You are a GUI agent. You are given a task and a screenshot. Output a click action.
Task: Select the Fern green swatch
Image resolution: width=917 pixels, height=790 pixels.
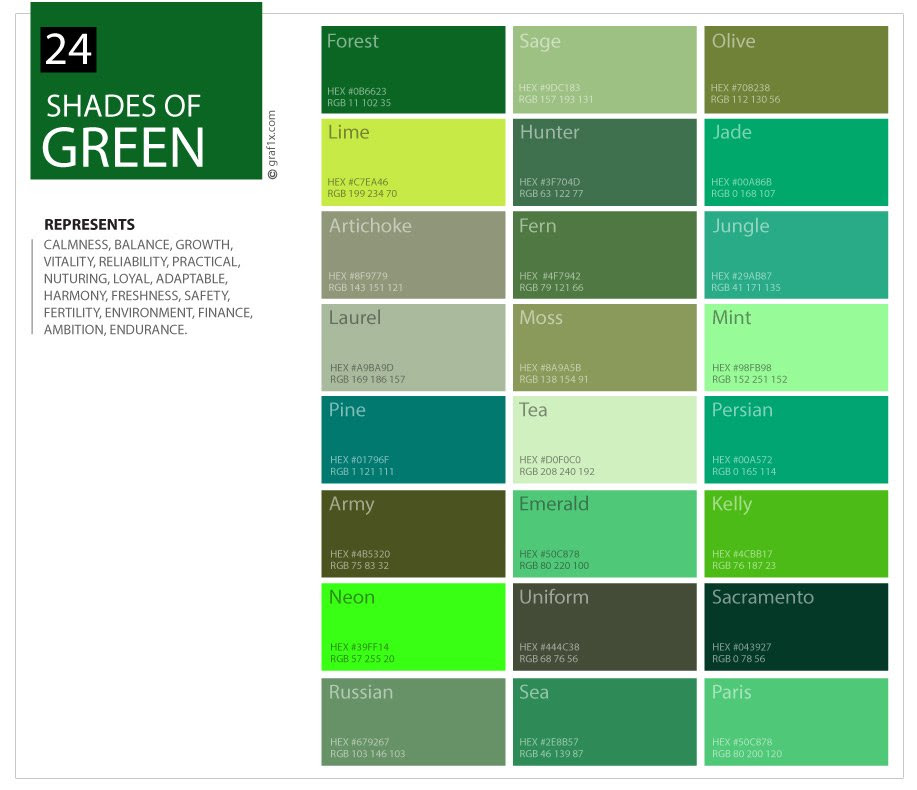point(604,254)
